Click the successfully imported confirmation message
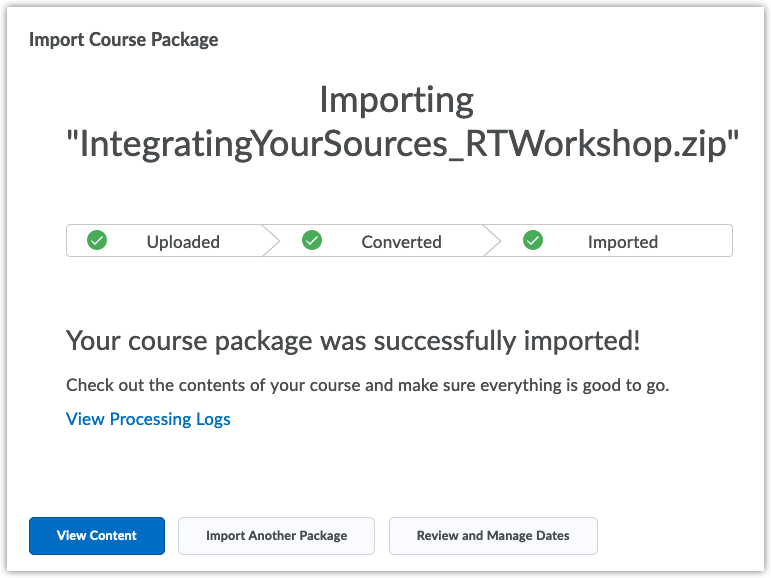771x578 pixels. coord(353,340)
